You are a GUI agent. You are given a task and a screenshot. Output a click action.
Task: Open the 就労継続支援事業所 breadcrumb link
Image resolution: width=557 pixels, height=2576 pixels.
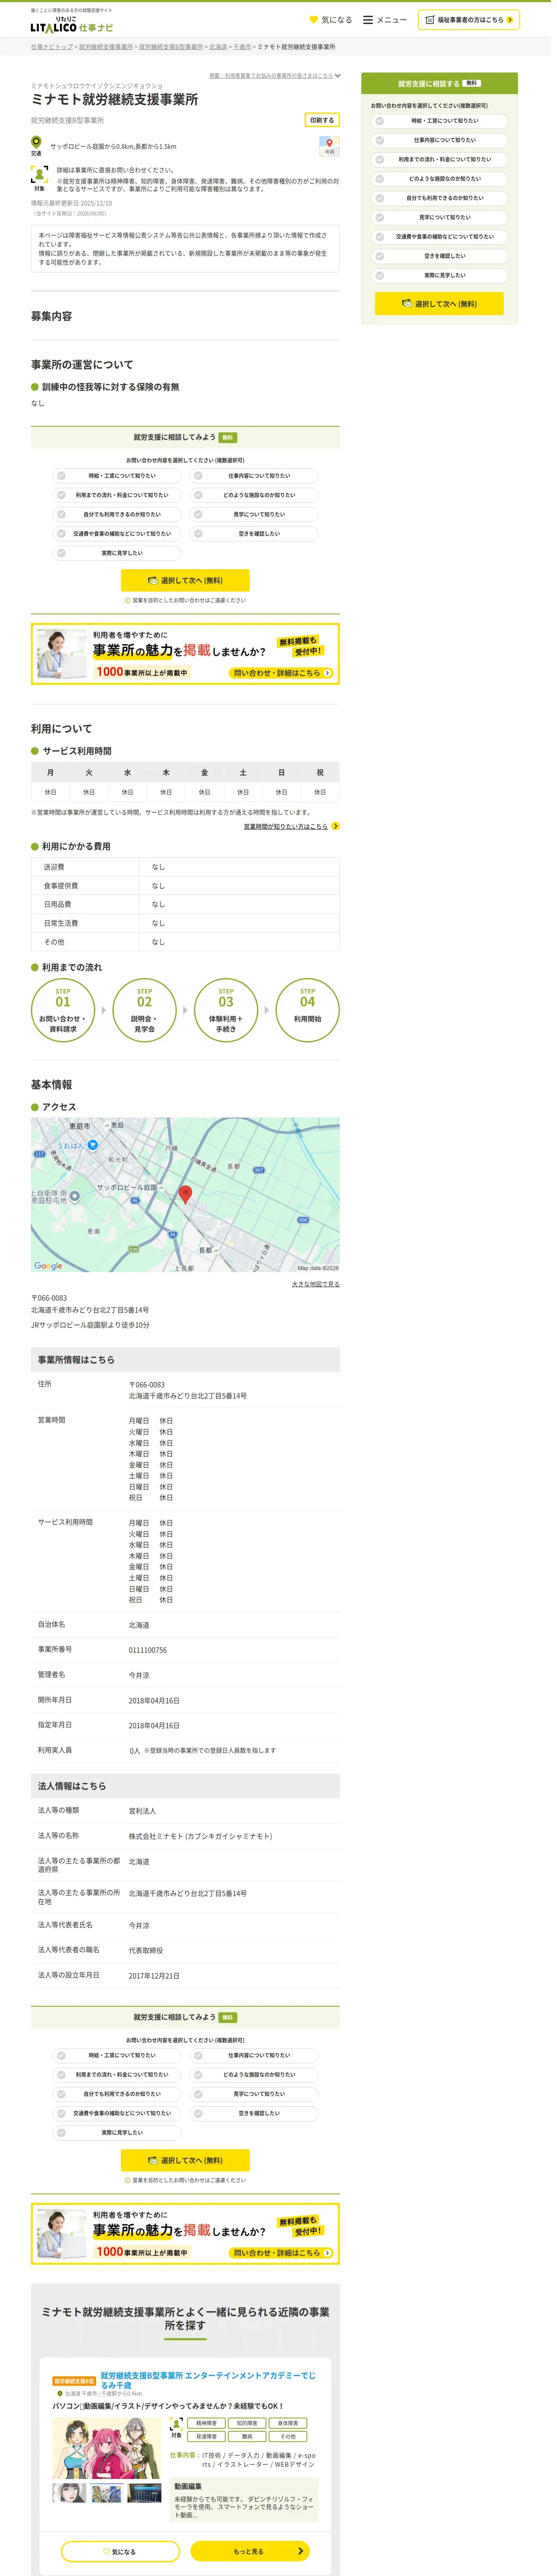click(x=107, y=47)
